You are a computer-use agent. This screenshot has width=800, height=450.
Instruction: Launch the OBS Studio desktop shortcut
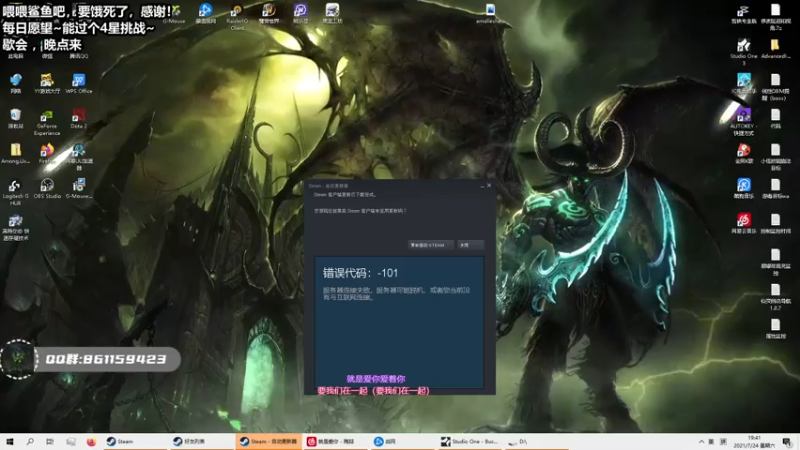(x=47, y=188)
